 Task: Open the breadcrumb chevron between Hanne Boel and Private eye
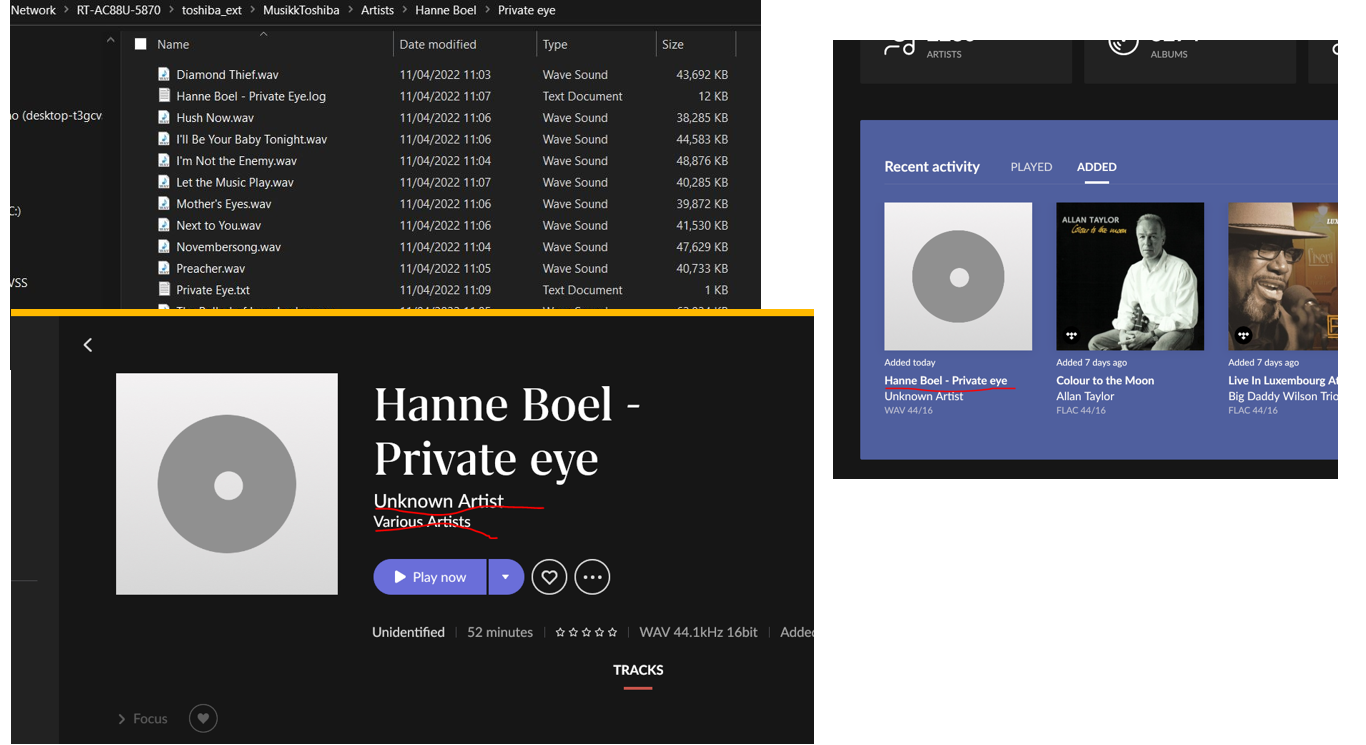[x=488, y=10]
